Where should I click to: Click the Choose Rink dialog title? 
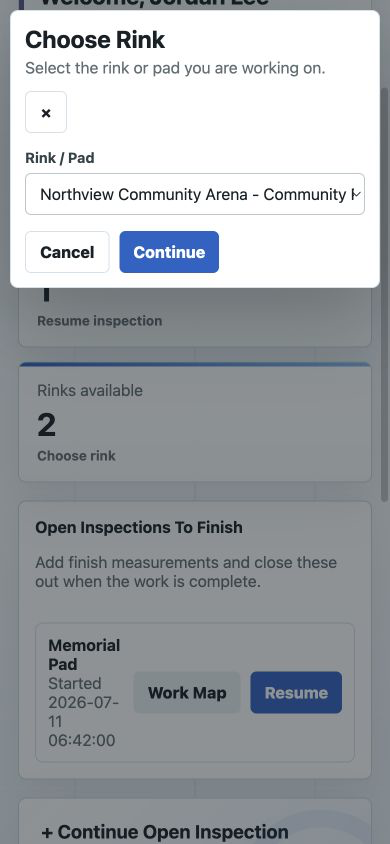coord(95,40)
